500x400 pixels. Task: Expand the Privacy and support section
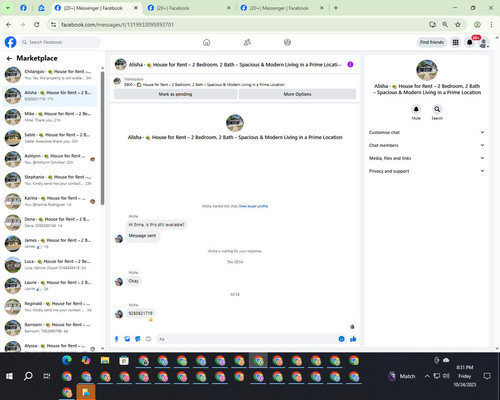click(426, 171)
